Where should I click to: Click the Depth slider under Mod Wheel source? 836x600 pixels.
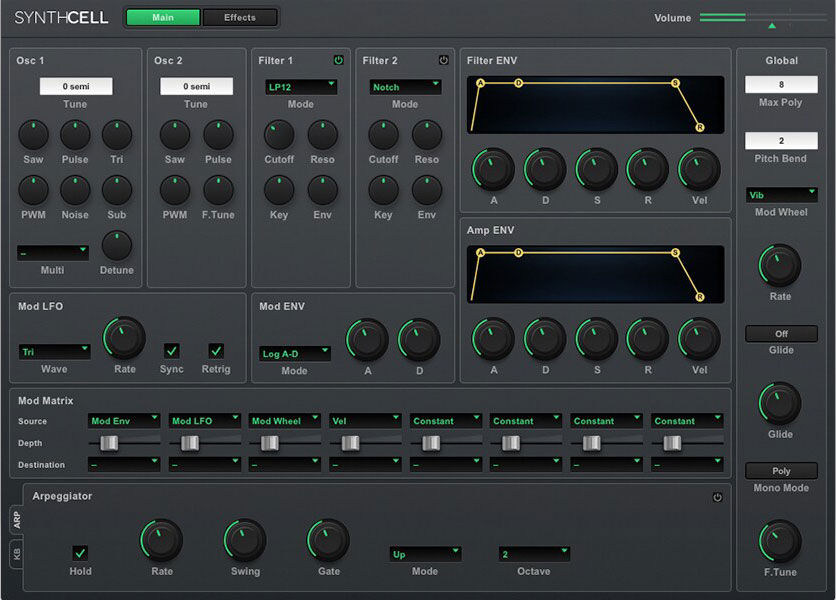284,443
